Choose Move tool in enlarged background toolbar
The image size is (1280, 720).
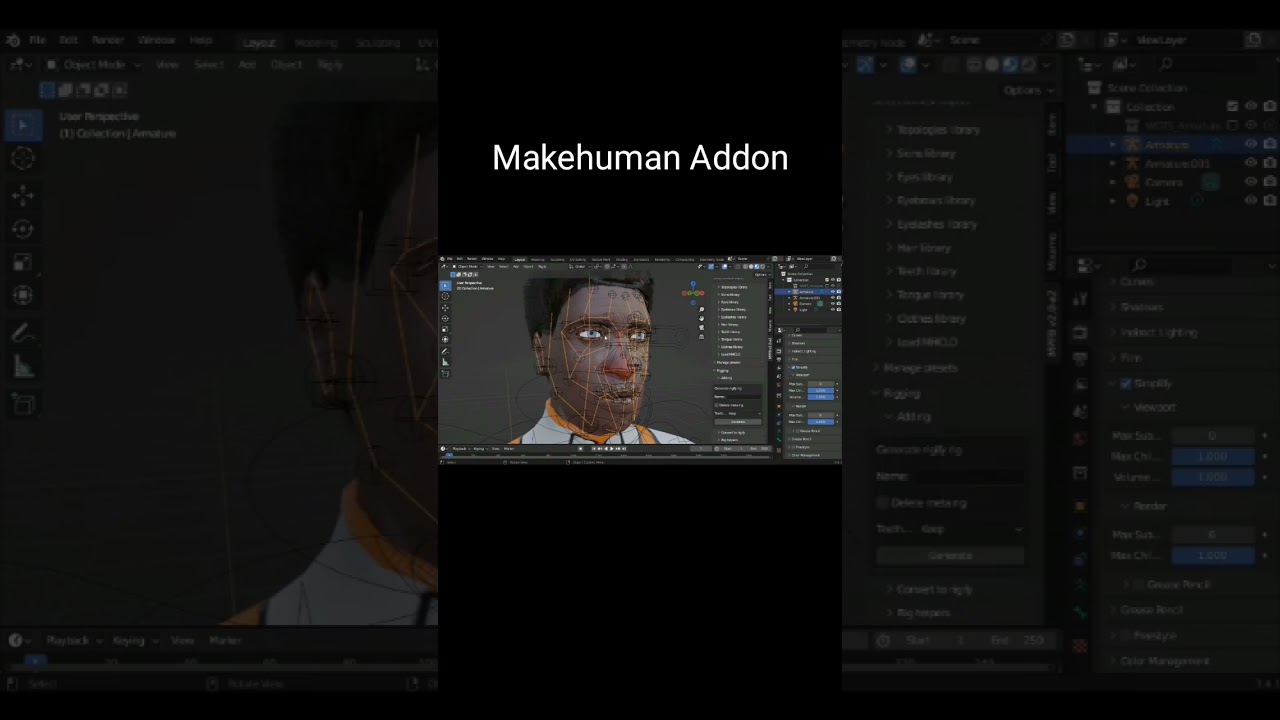(23, 196)
